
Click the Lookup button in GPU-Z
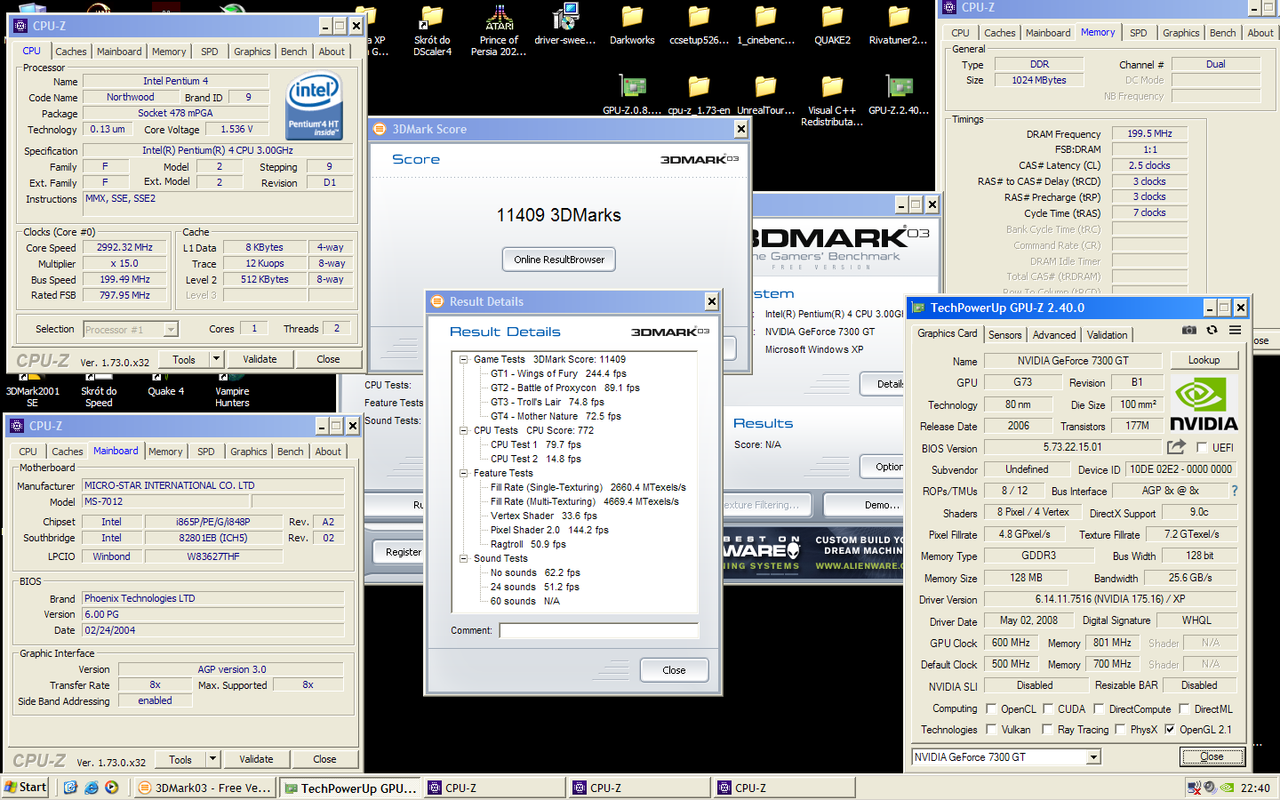point(1204,360)
